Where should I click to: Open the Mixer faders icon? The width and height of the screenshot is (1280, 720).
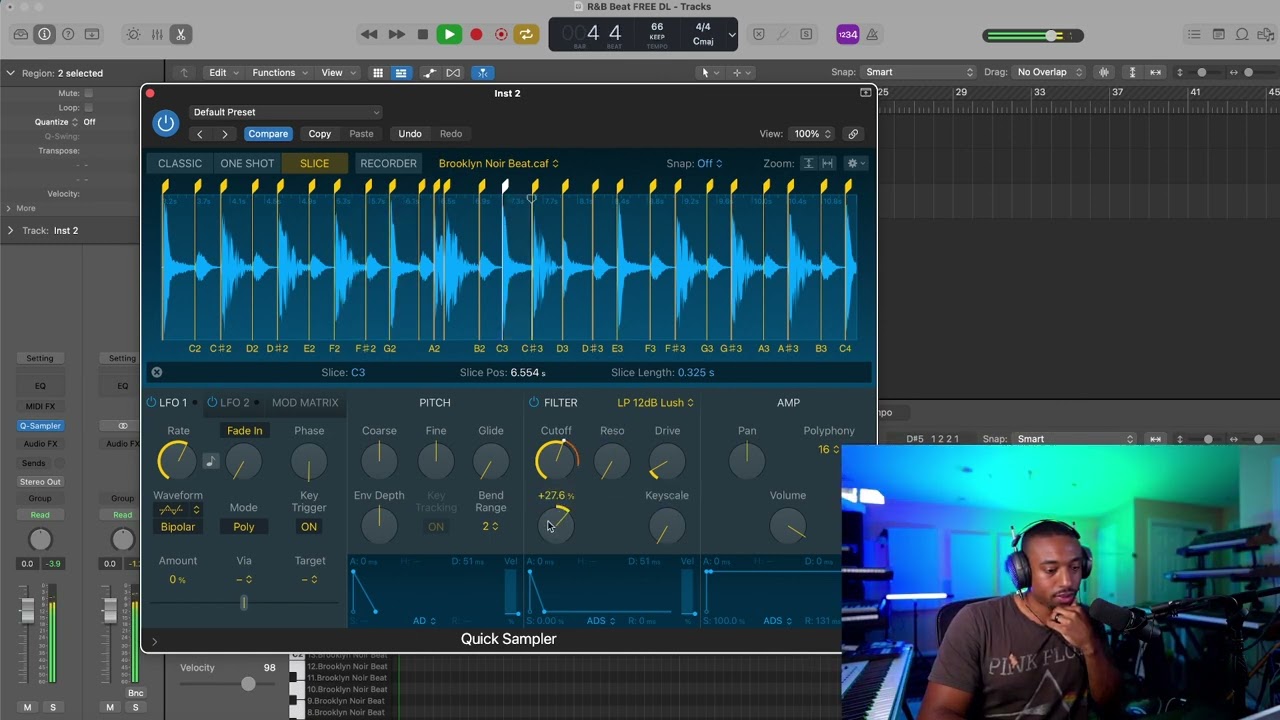point(157,34)
